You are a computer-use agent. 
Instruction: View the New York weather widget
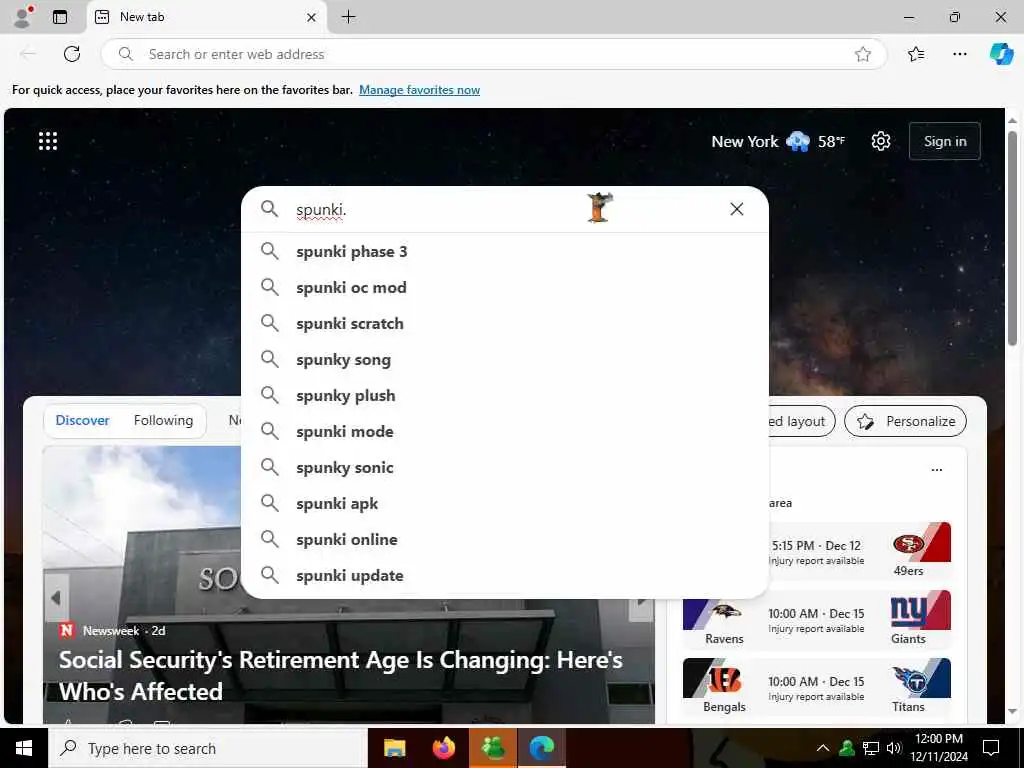tap(778, 141)
